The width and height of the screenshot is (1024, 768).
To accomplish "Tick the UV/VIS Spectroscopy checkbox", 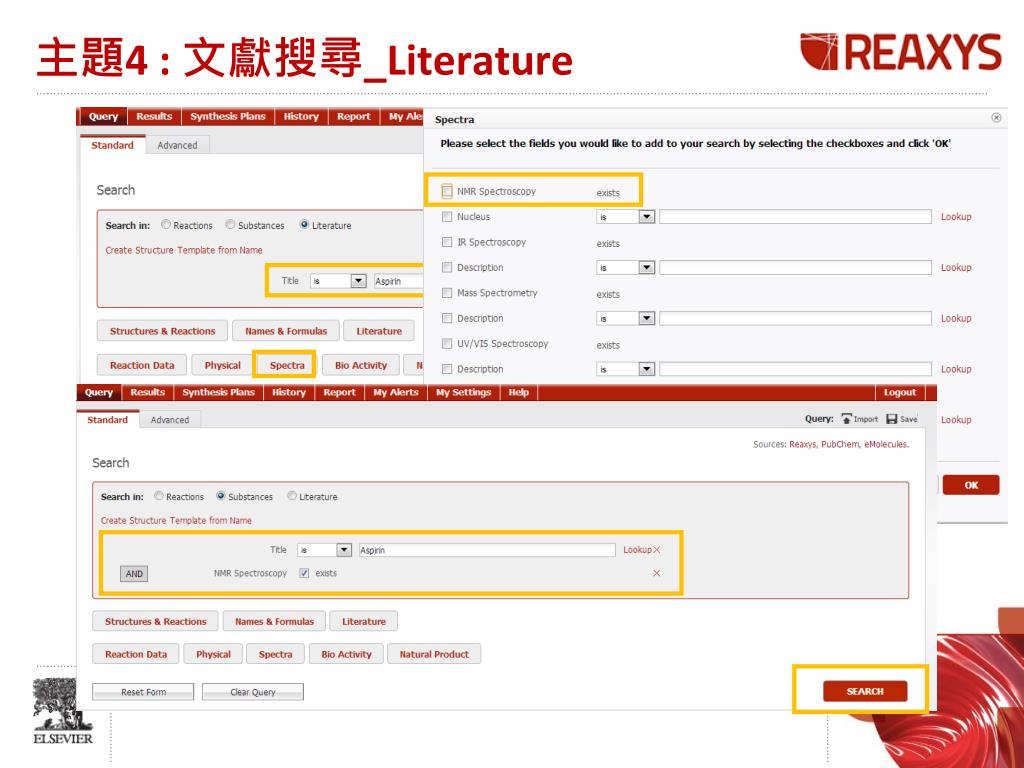I will (447, 344).
